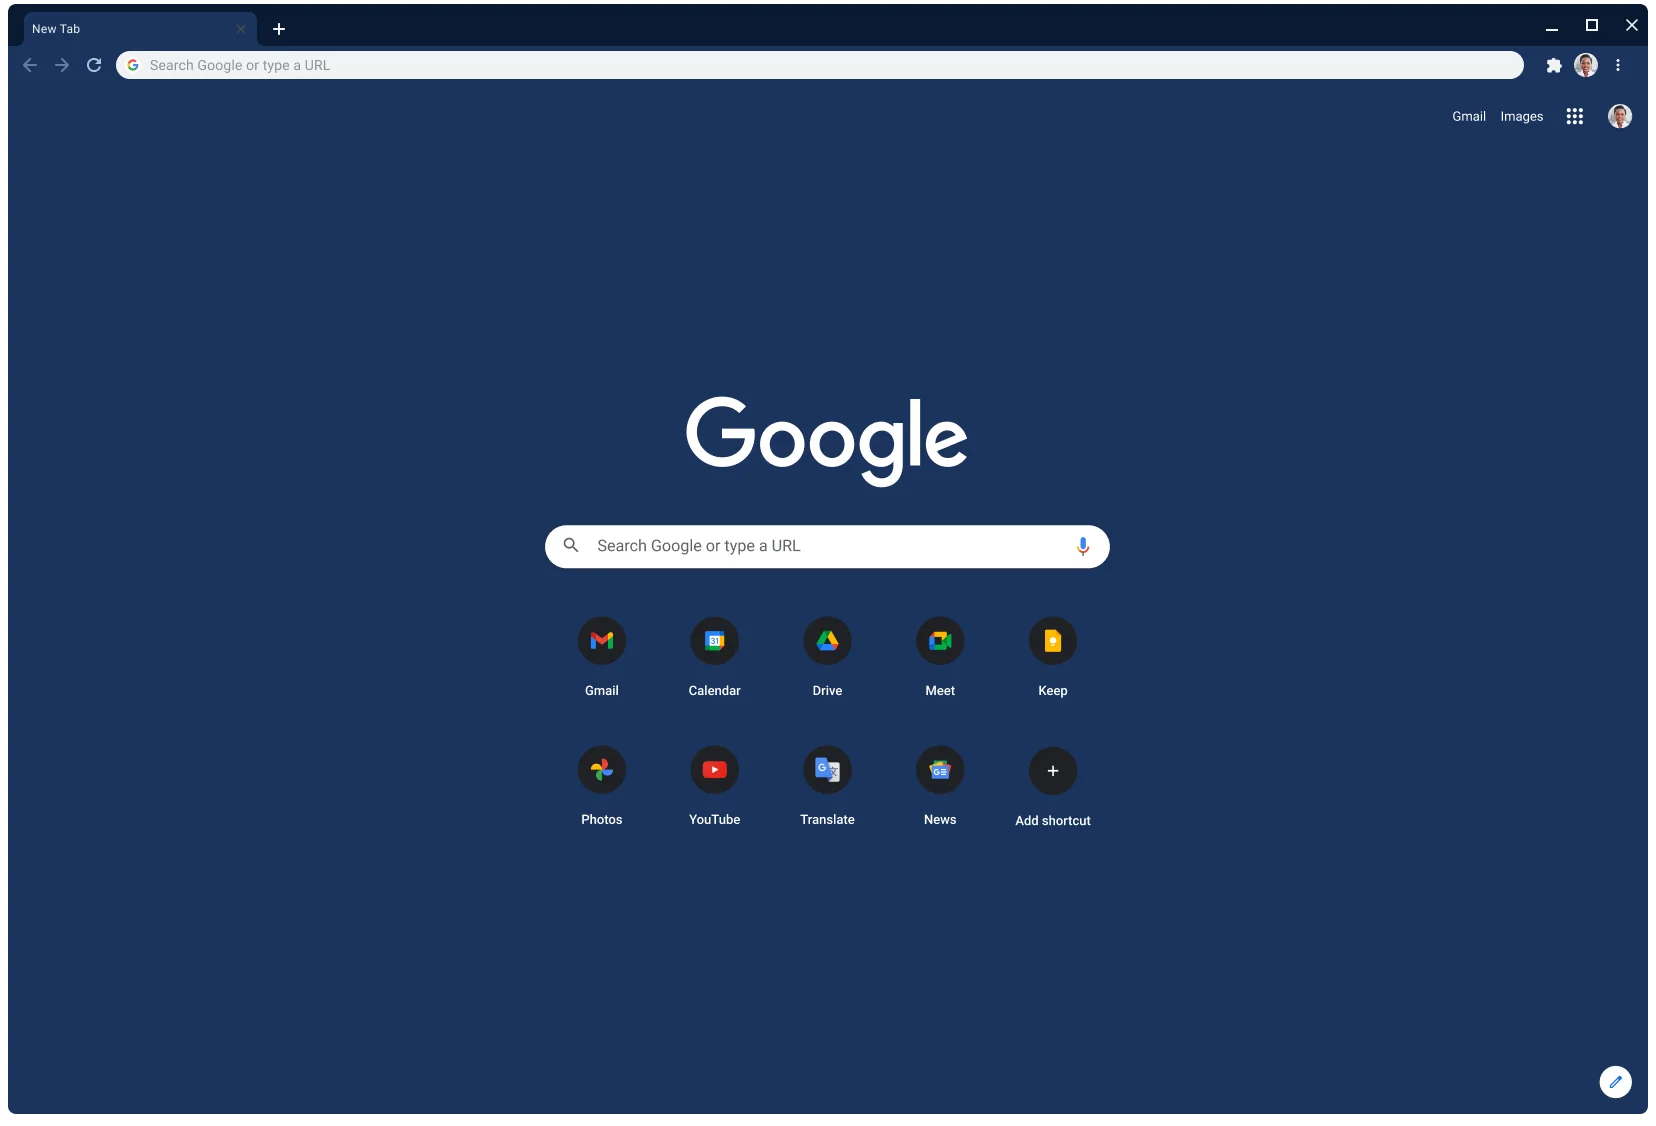This screenshot has width=1656, height=1126.
Task: Click the Gmail link at top right
Action: 1468,116
